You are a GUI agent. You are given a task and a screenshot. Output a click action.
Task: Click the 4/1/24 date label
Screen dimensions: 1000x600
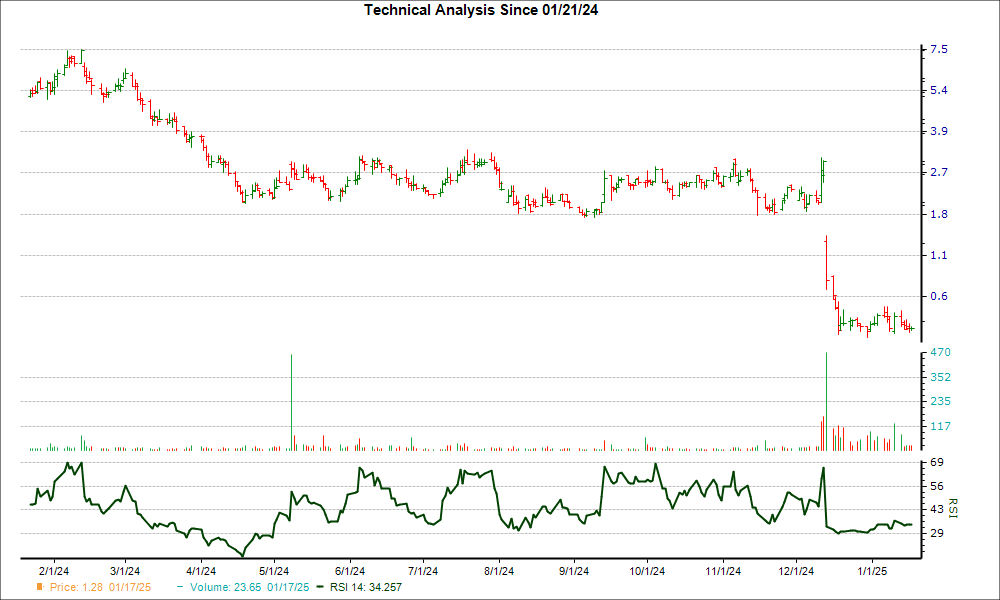click(x=201, y=571)
